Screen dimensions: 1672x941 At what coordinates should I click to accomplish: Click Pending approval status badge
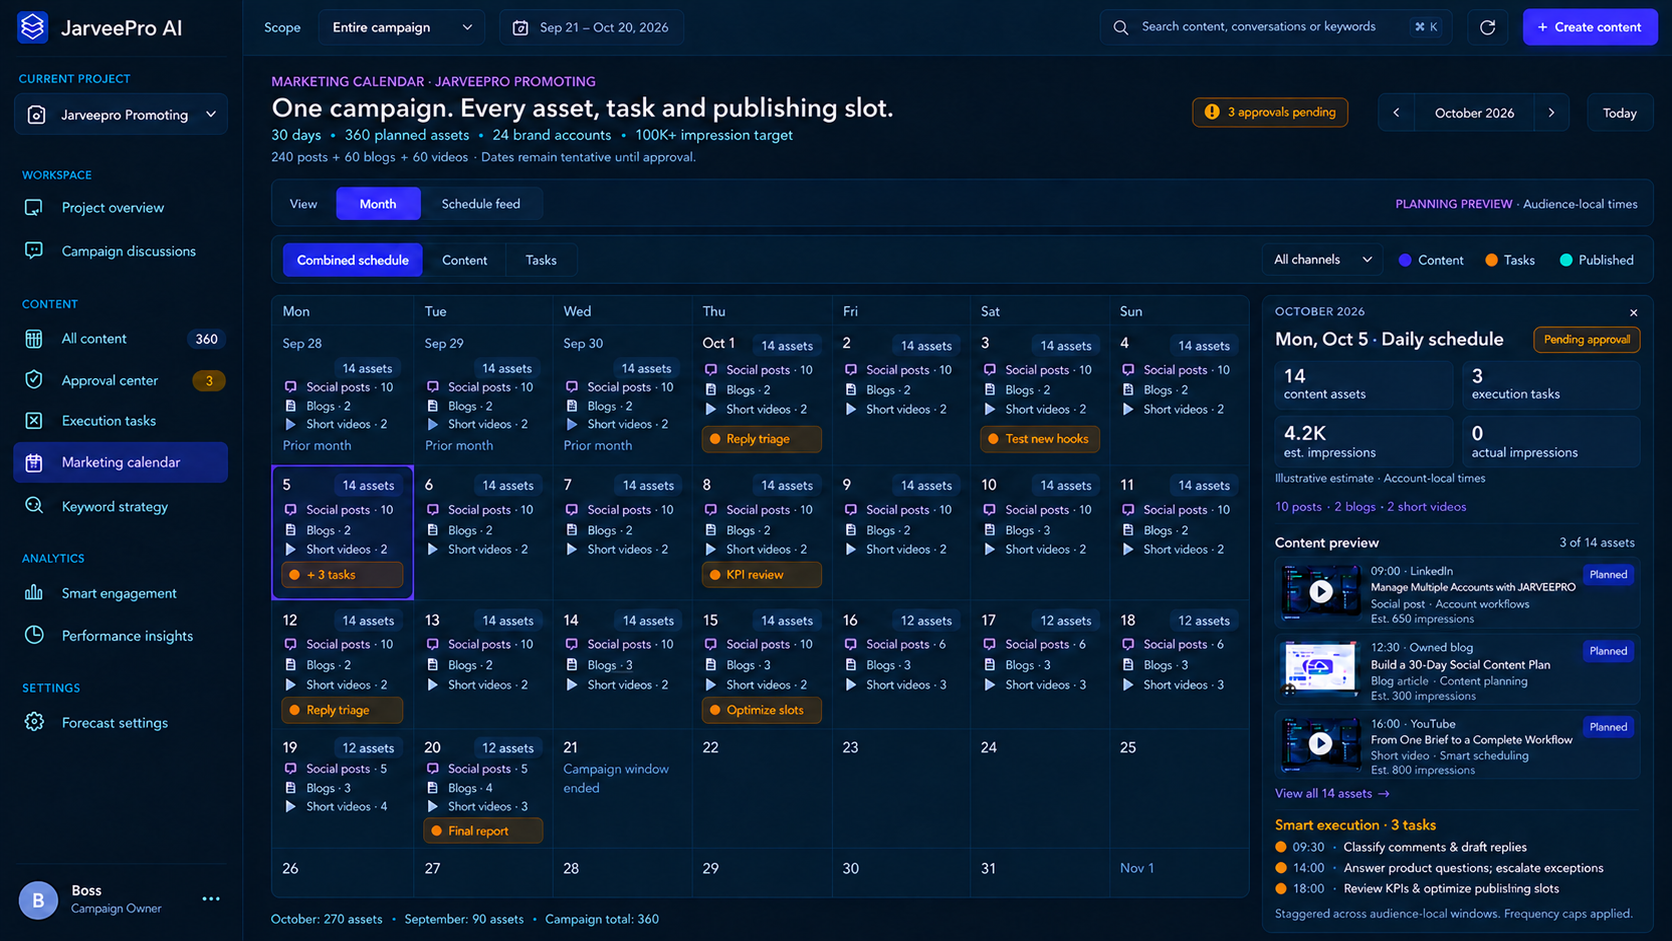(1586, 340)
